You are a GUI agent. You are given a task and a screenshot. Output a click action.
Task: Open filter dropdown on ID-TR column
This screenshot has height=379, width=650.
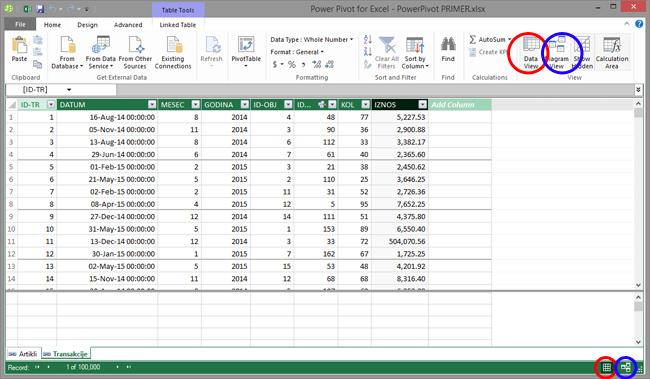coord(51,104)
